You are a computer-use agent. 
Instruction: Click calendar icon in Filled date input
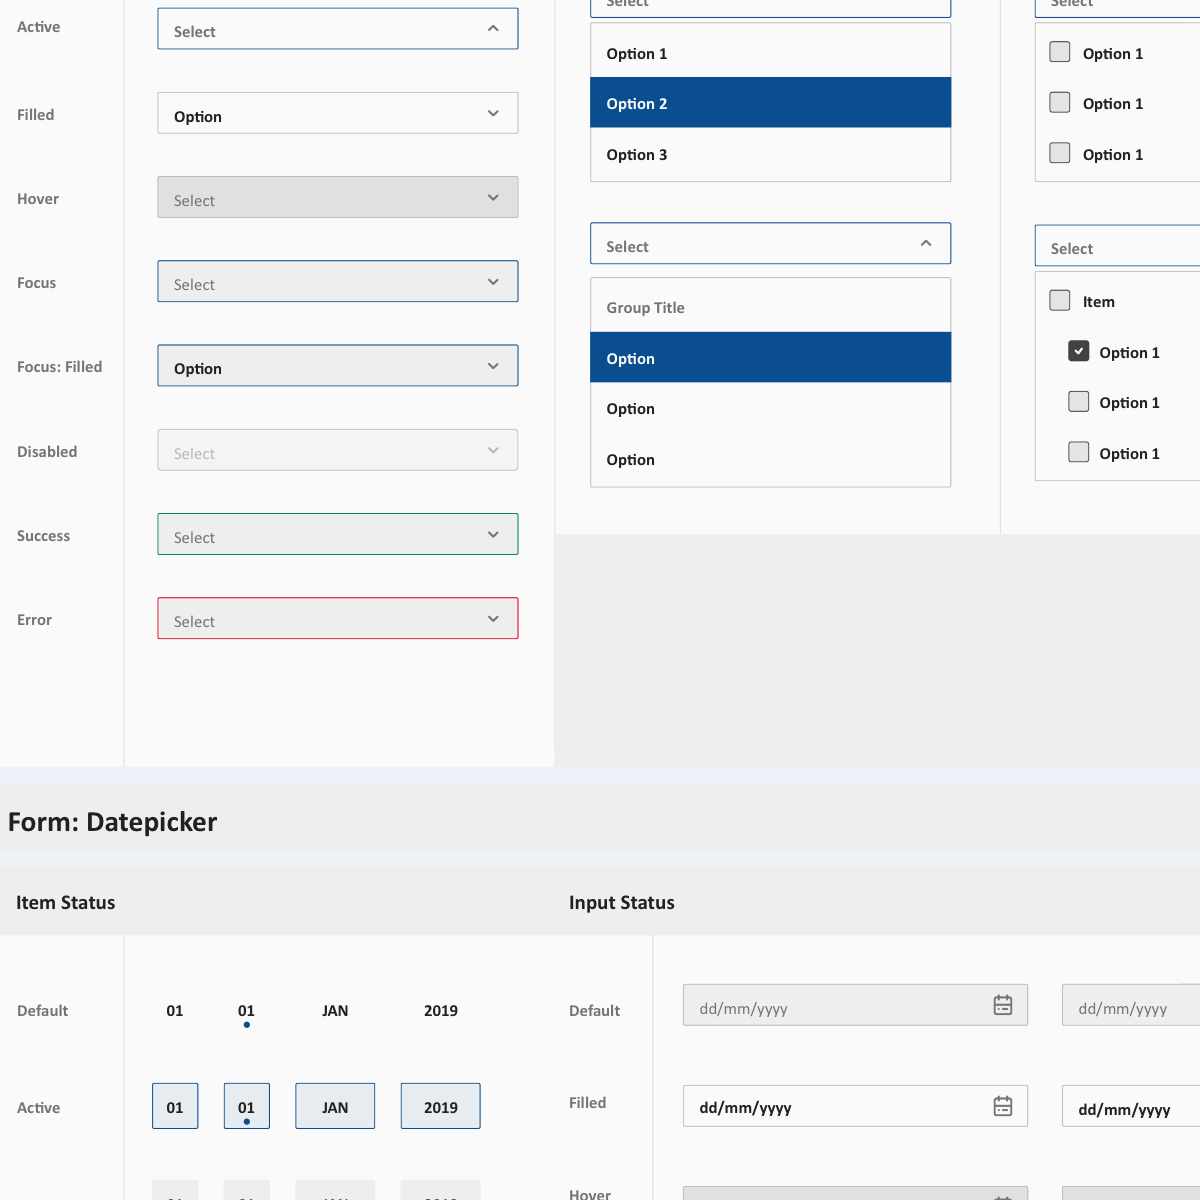click(x=1003, y=1106)
